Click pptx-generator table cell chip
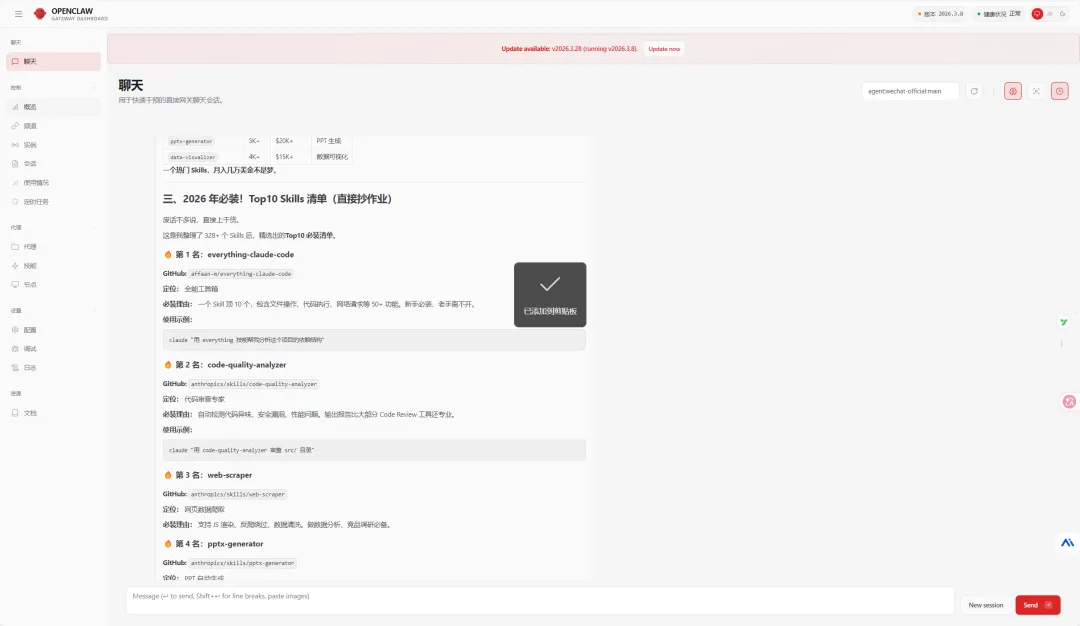Viewport: 1080px width, 626px height. coord(191,141)
